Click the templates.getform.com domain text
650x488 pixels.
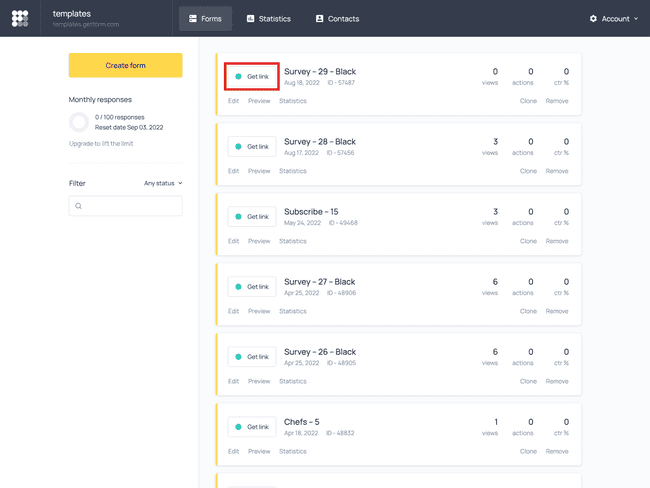[x=86, y=24]
